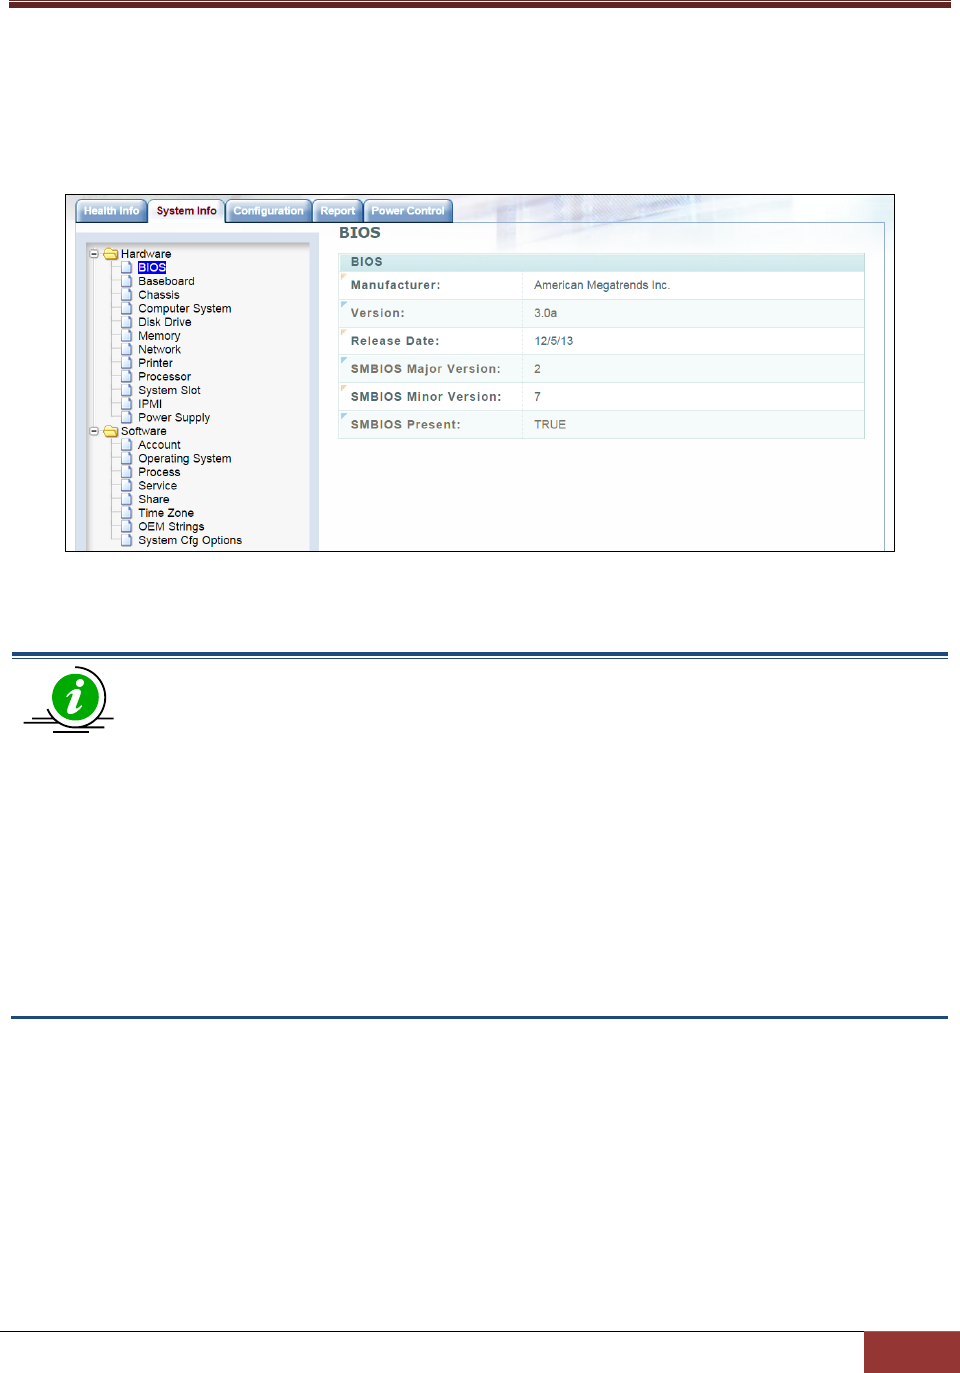Open the Printer tree item
Viewport: 960px width, 1373px height.
[x=155, y=363]
